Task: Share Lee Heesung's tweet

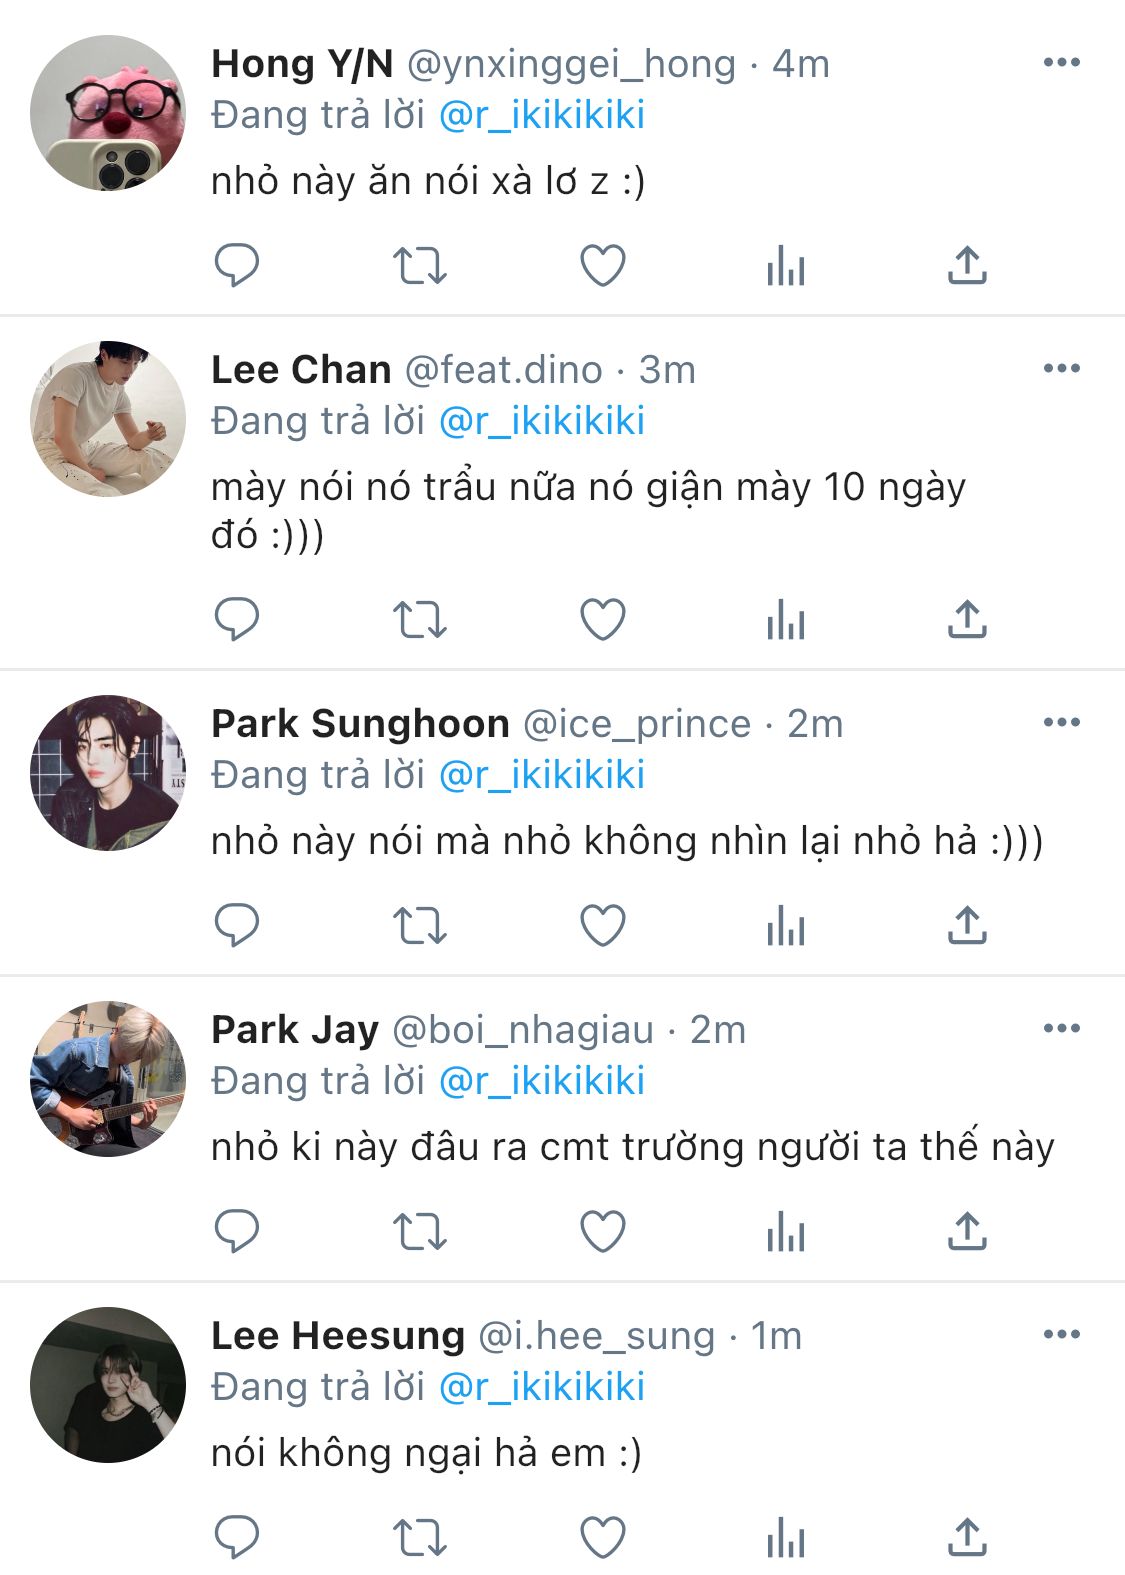Action: click(x=967, y=1538)
